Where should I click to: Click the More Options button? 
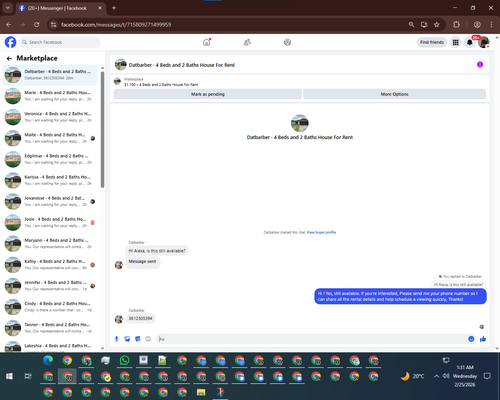[x=394, y=94]
